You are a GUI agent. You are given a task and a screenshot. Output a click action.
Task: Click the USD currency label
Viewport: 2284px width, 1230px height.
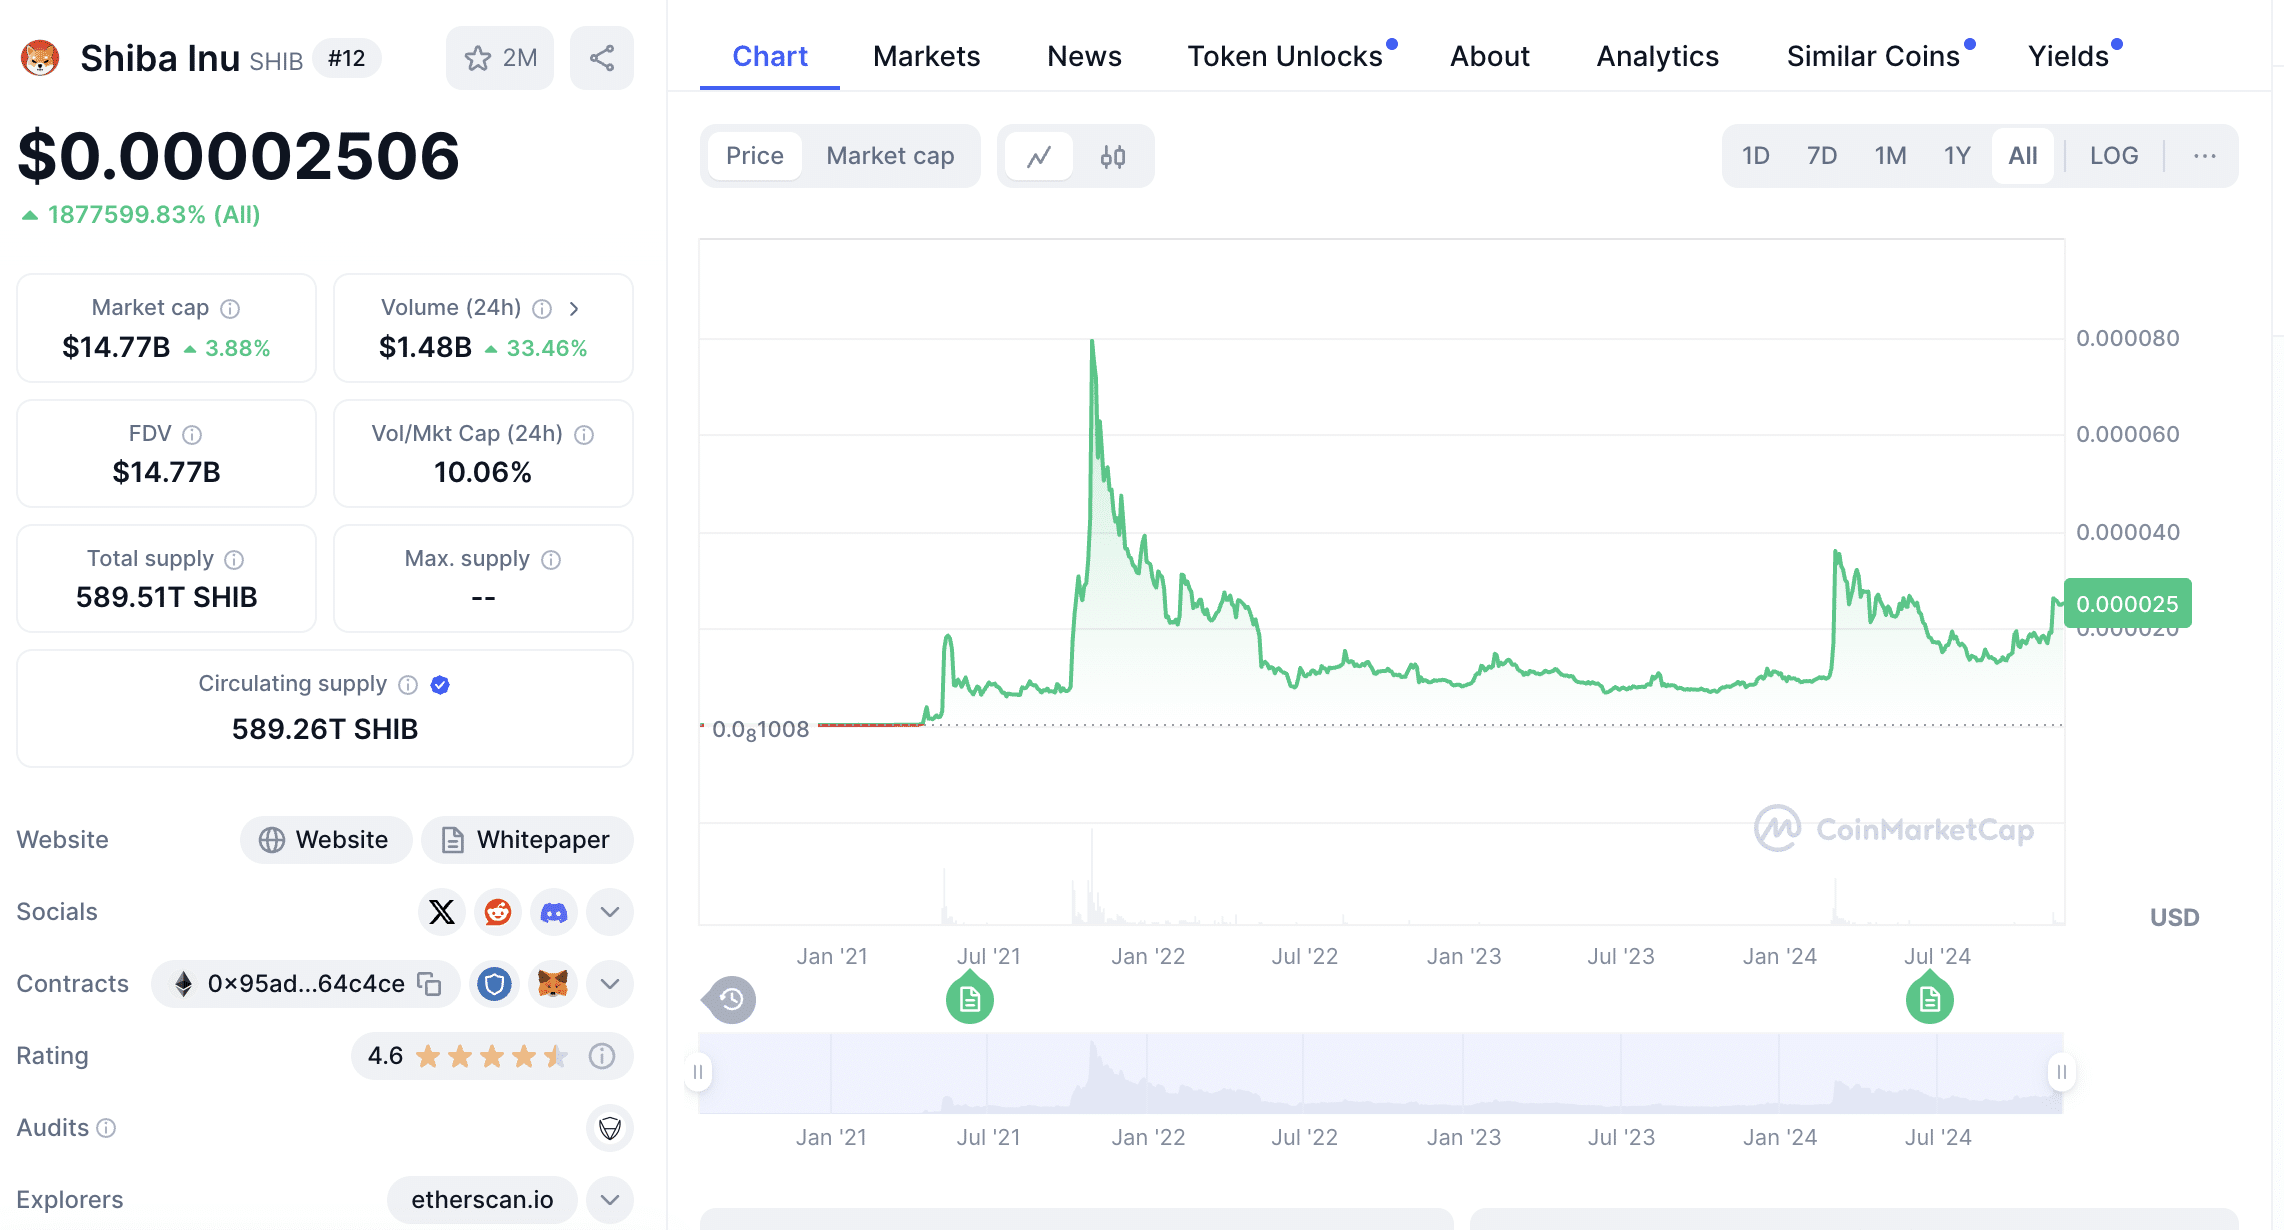[x=2174, y=917]
